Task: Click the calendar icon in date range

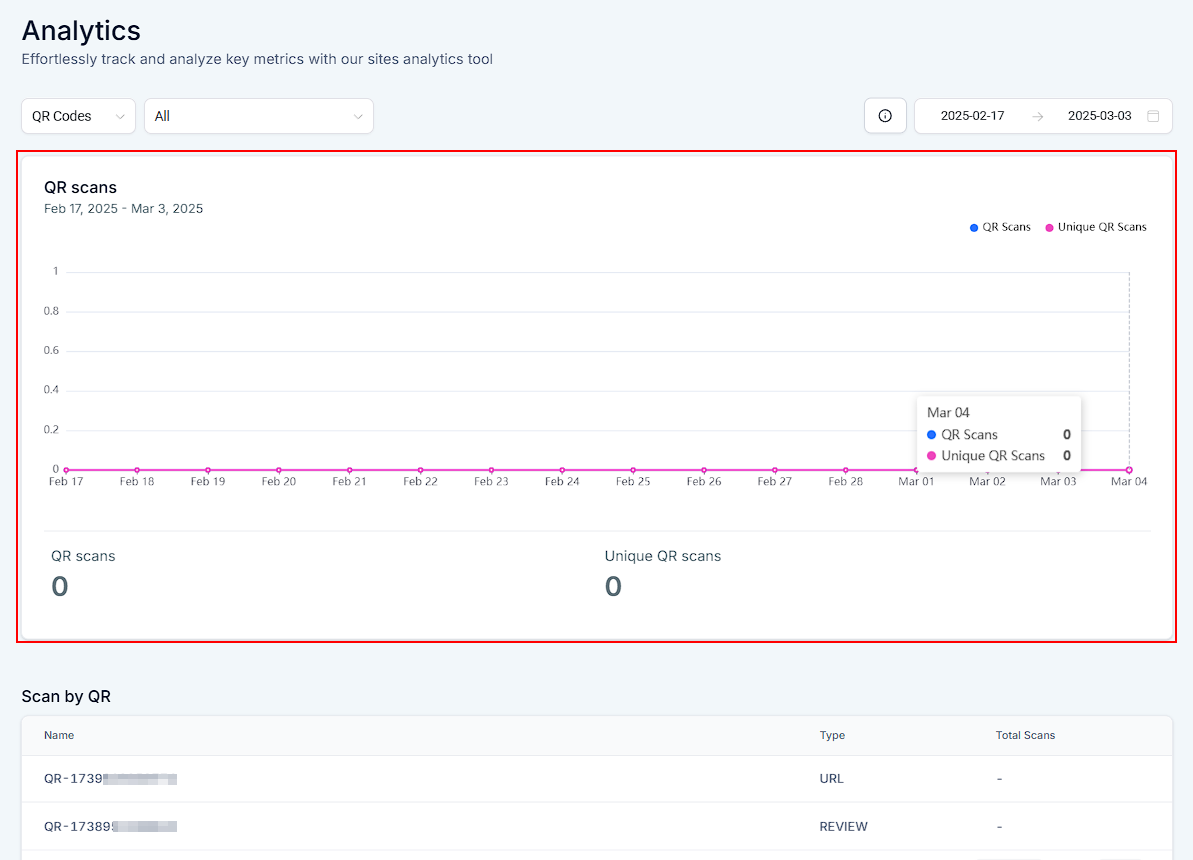Action: (x=1153, y=116)
